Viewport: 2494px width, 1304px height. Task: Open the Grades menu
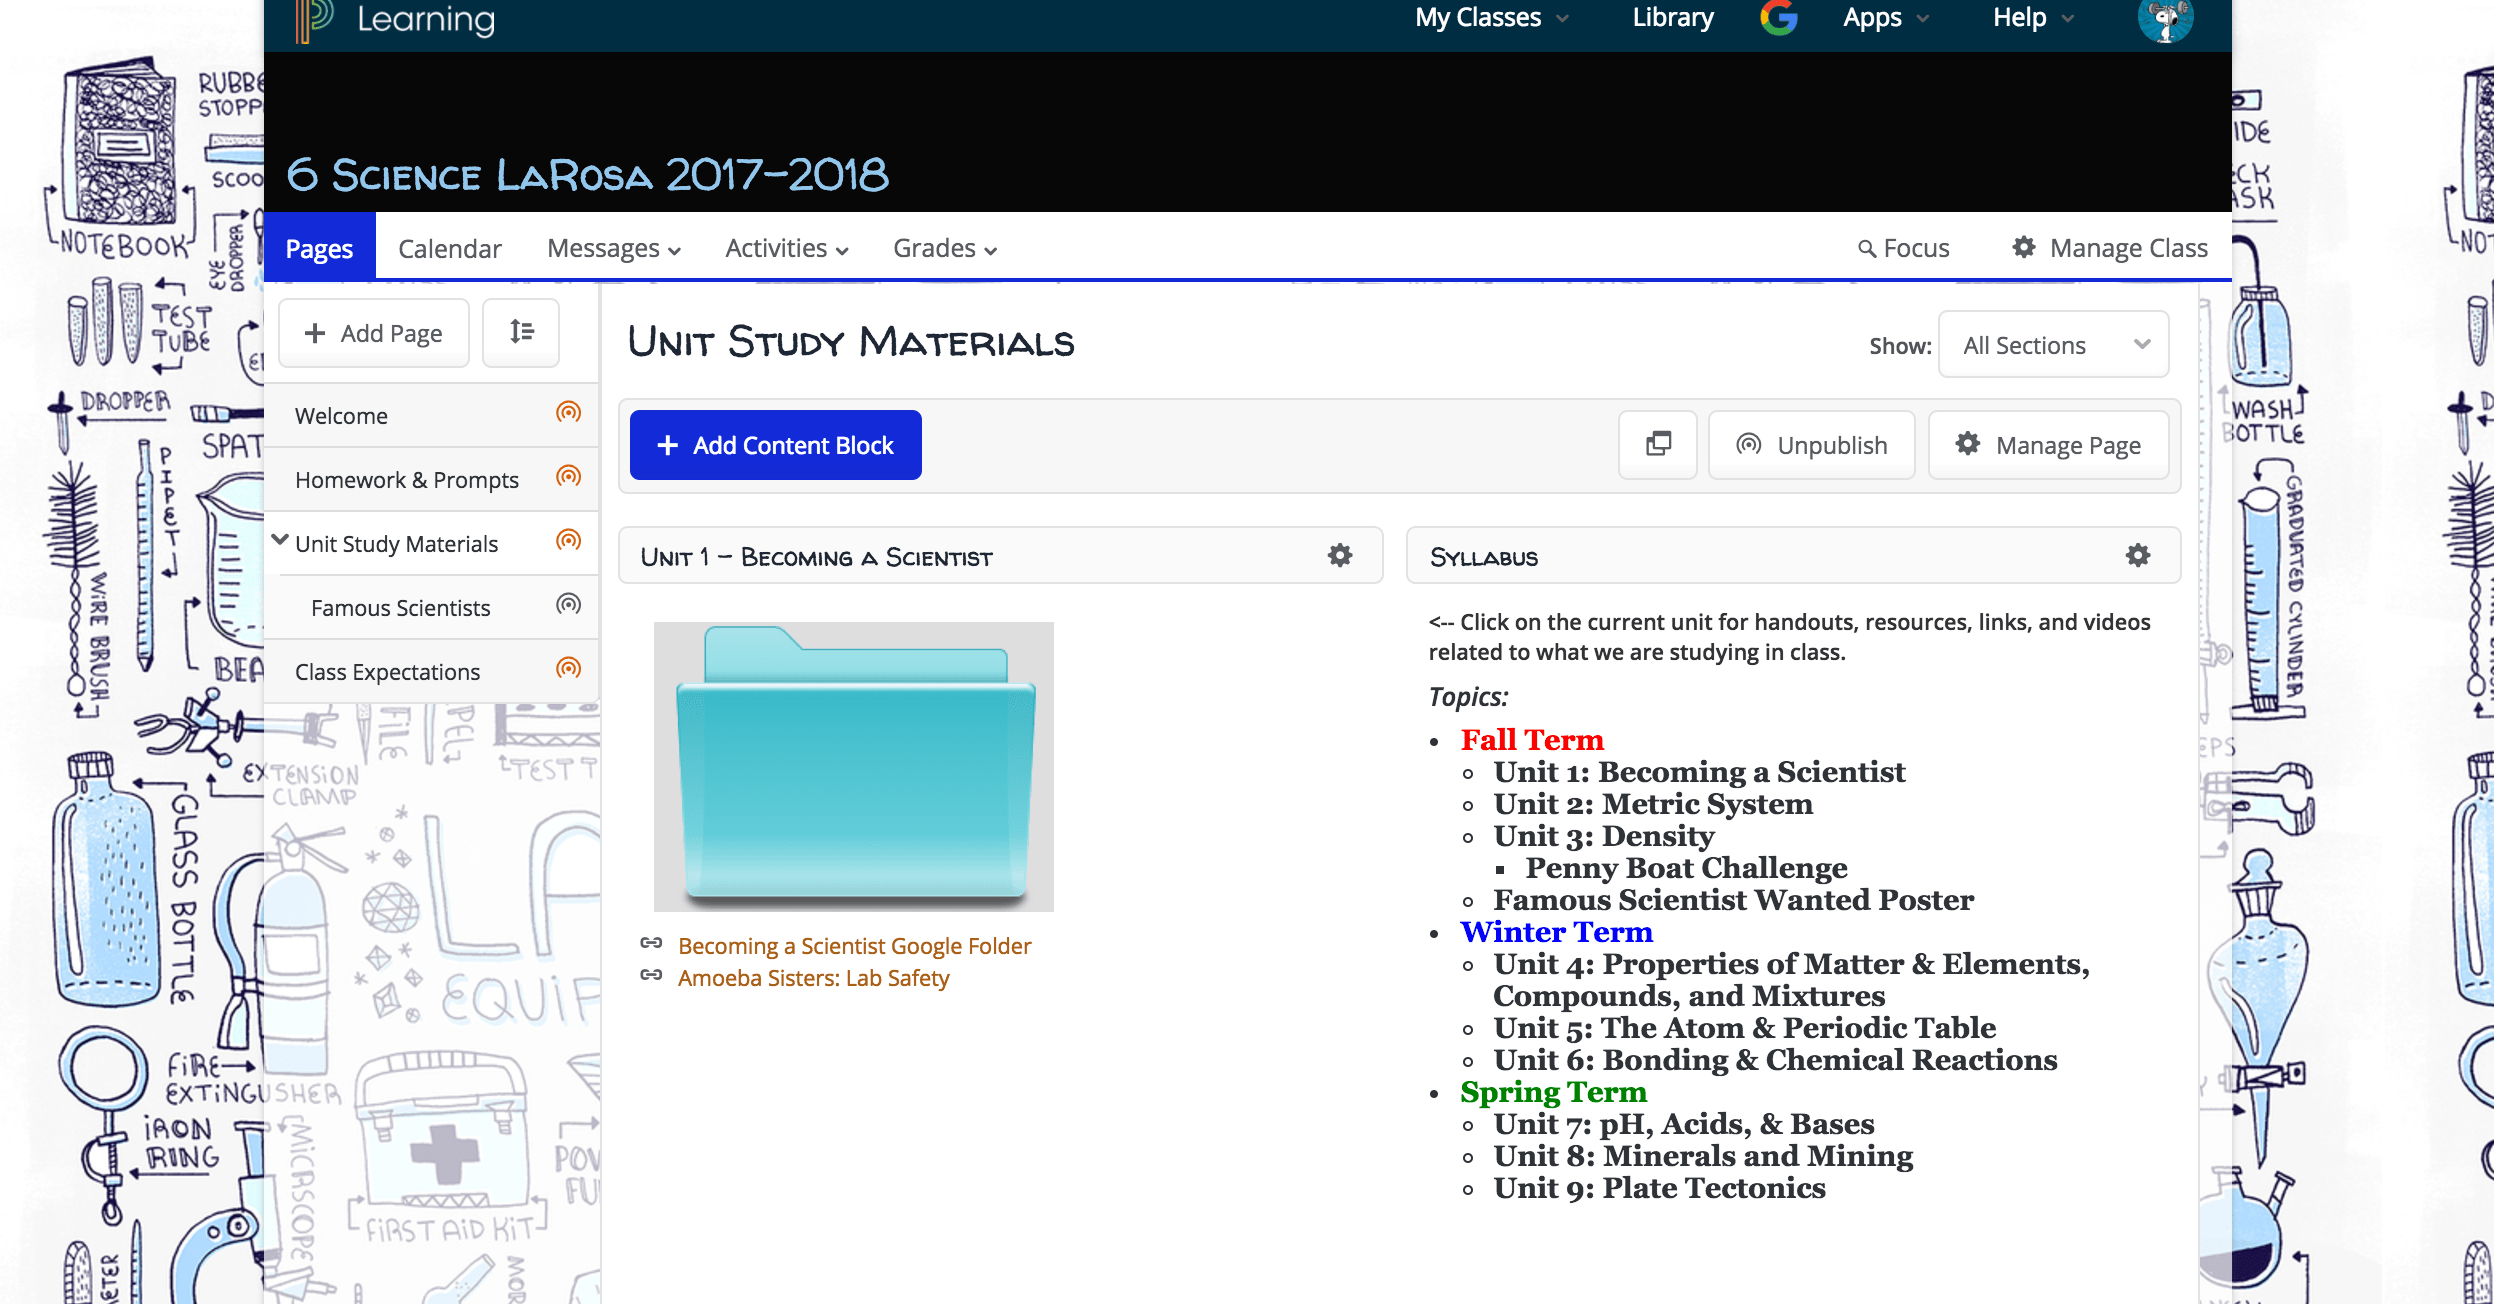point(944,248)
